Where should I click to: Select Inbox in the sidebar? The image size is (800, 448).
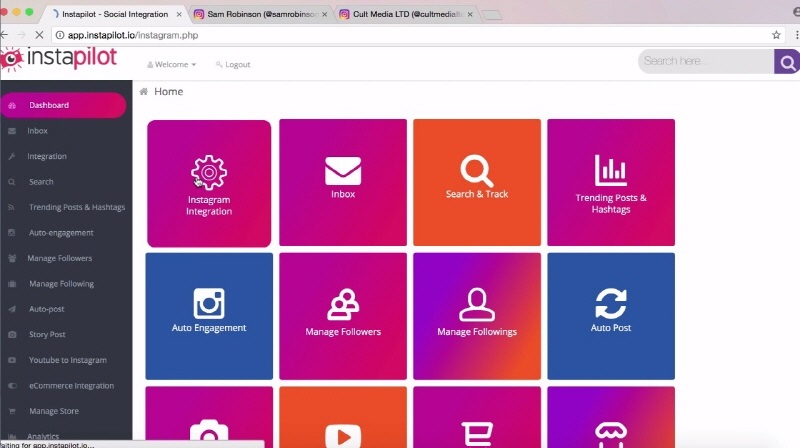tap(37, 131)
